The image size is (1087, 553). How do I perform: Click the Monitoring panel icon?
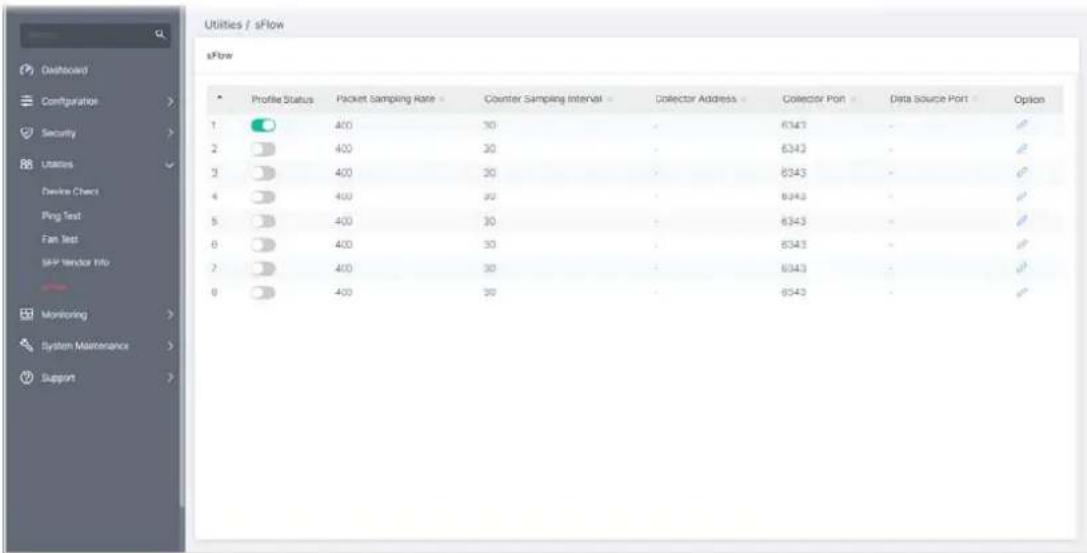28,315
